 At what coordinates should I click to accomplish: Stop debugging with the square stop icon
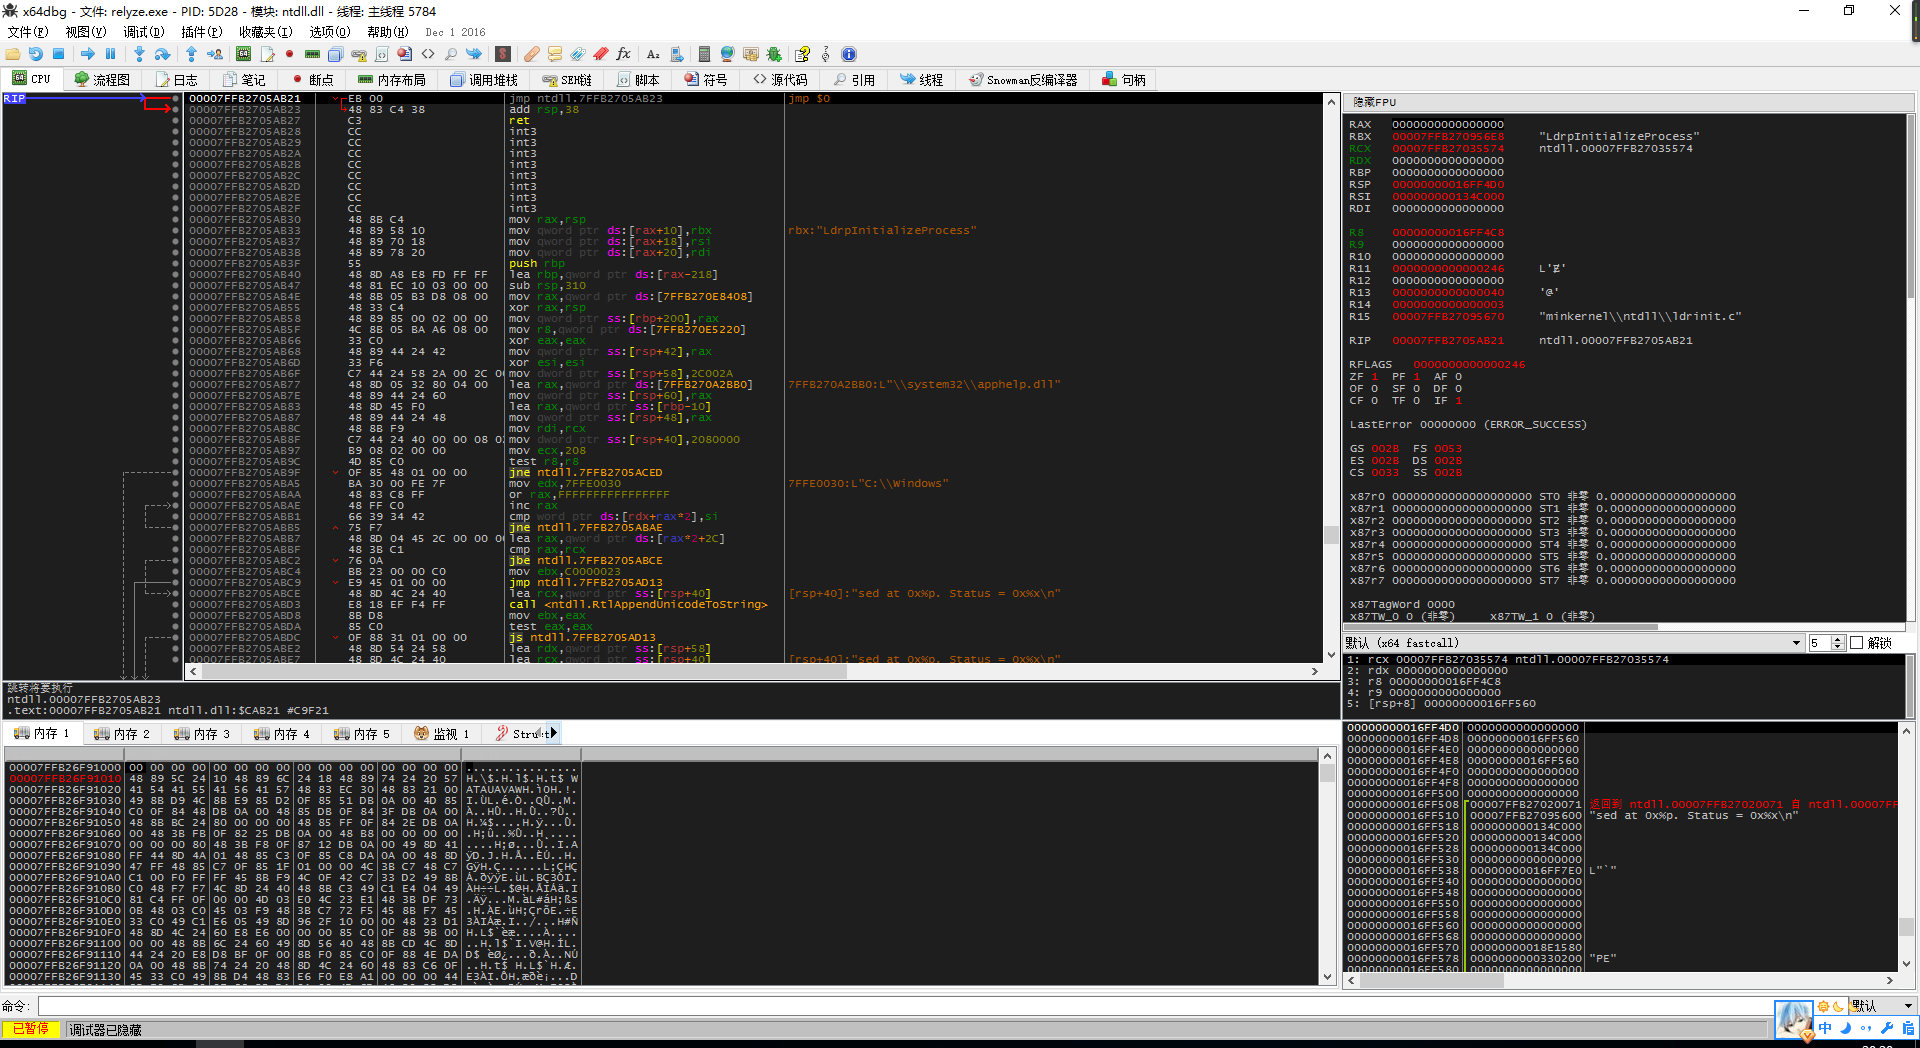58,54
